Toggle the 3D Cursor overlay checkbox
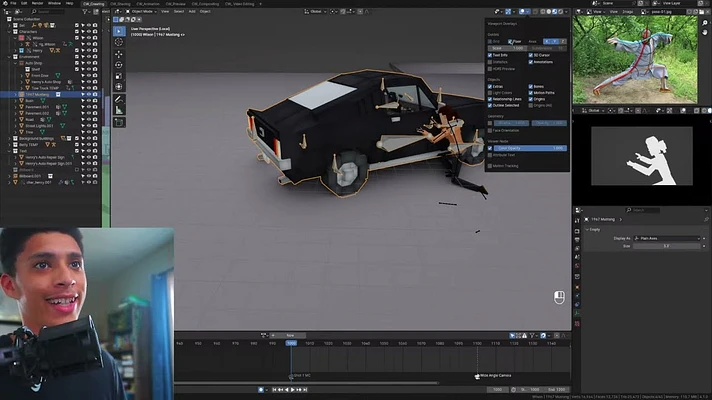The image size is (712, 400). (x=530, y=55)
